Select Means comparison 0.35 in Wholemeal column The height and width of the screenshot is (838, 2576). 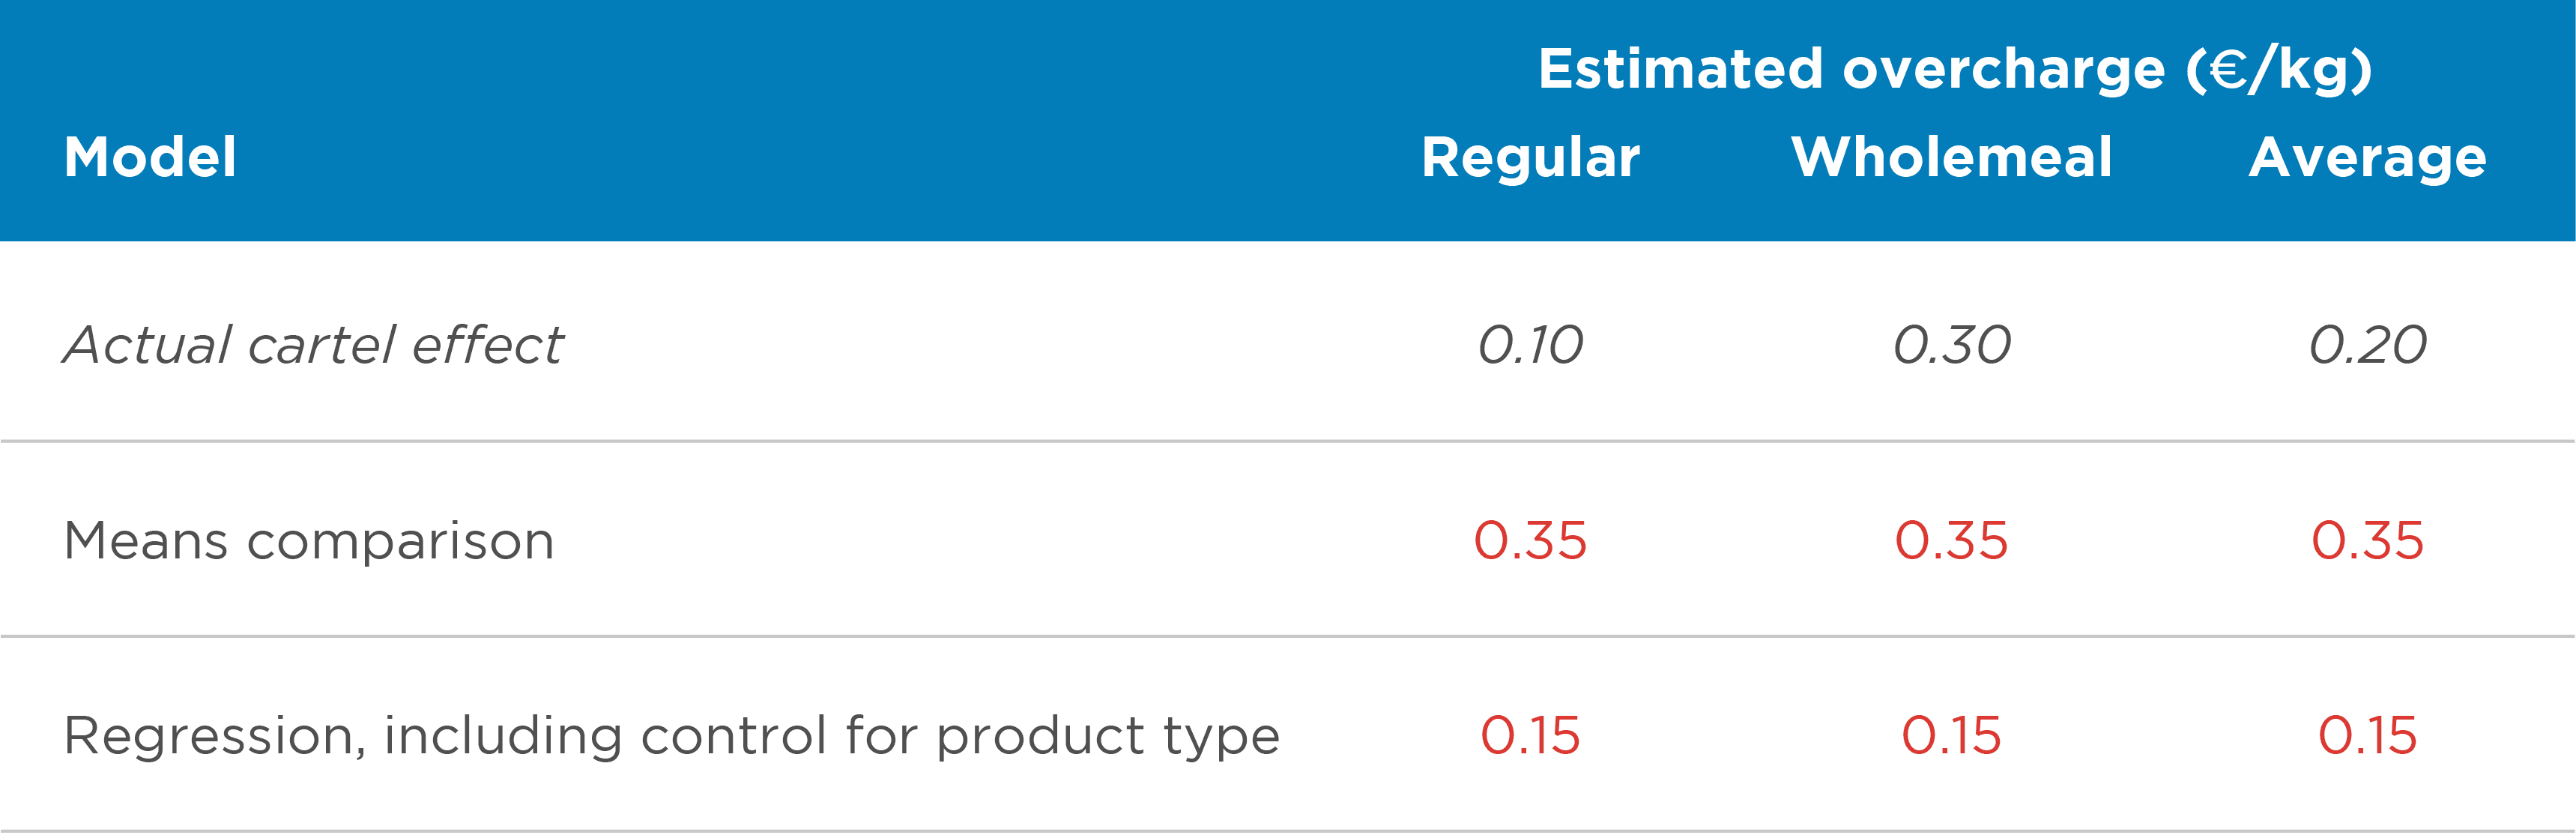1952,541
